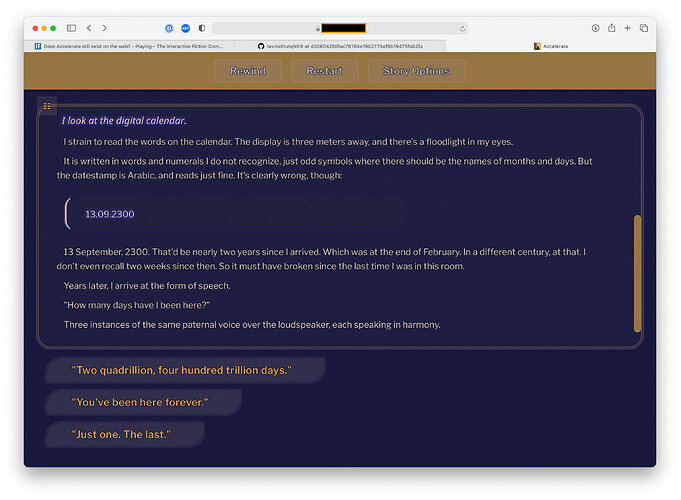
Task: Open Story Options
Action: (x=416, y=71)
